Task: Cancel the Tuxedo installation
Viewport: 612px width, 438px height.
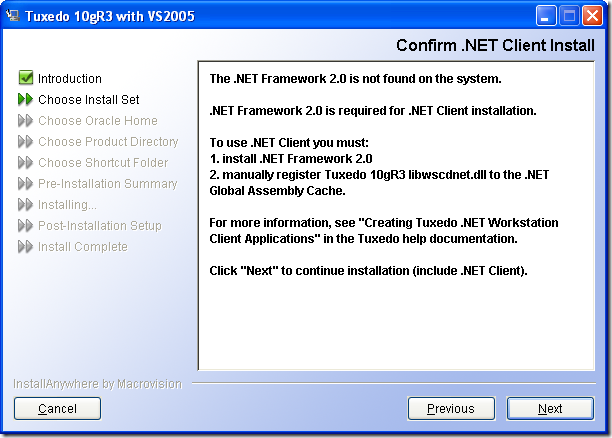Action: pyautogui.click(x=57, y=408)
